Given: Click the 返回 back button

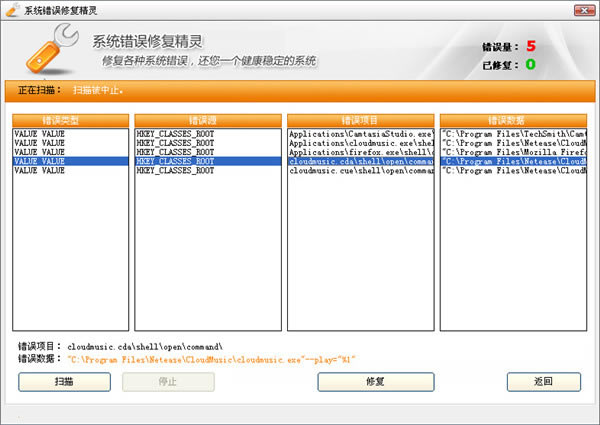Looking at the screenshot, I should [x=544, y=382].
